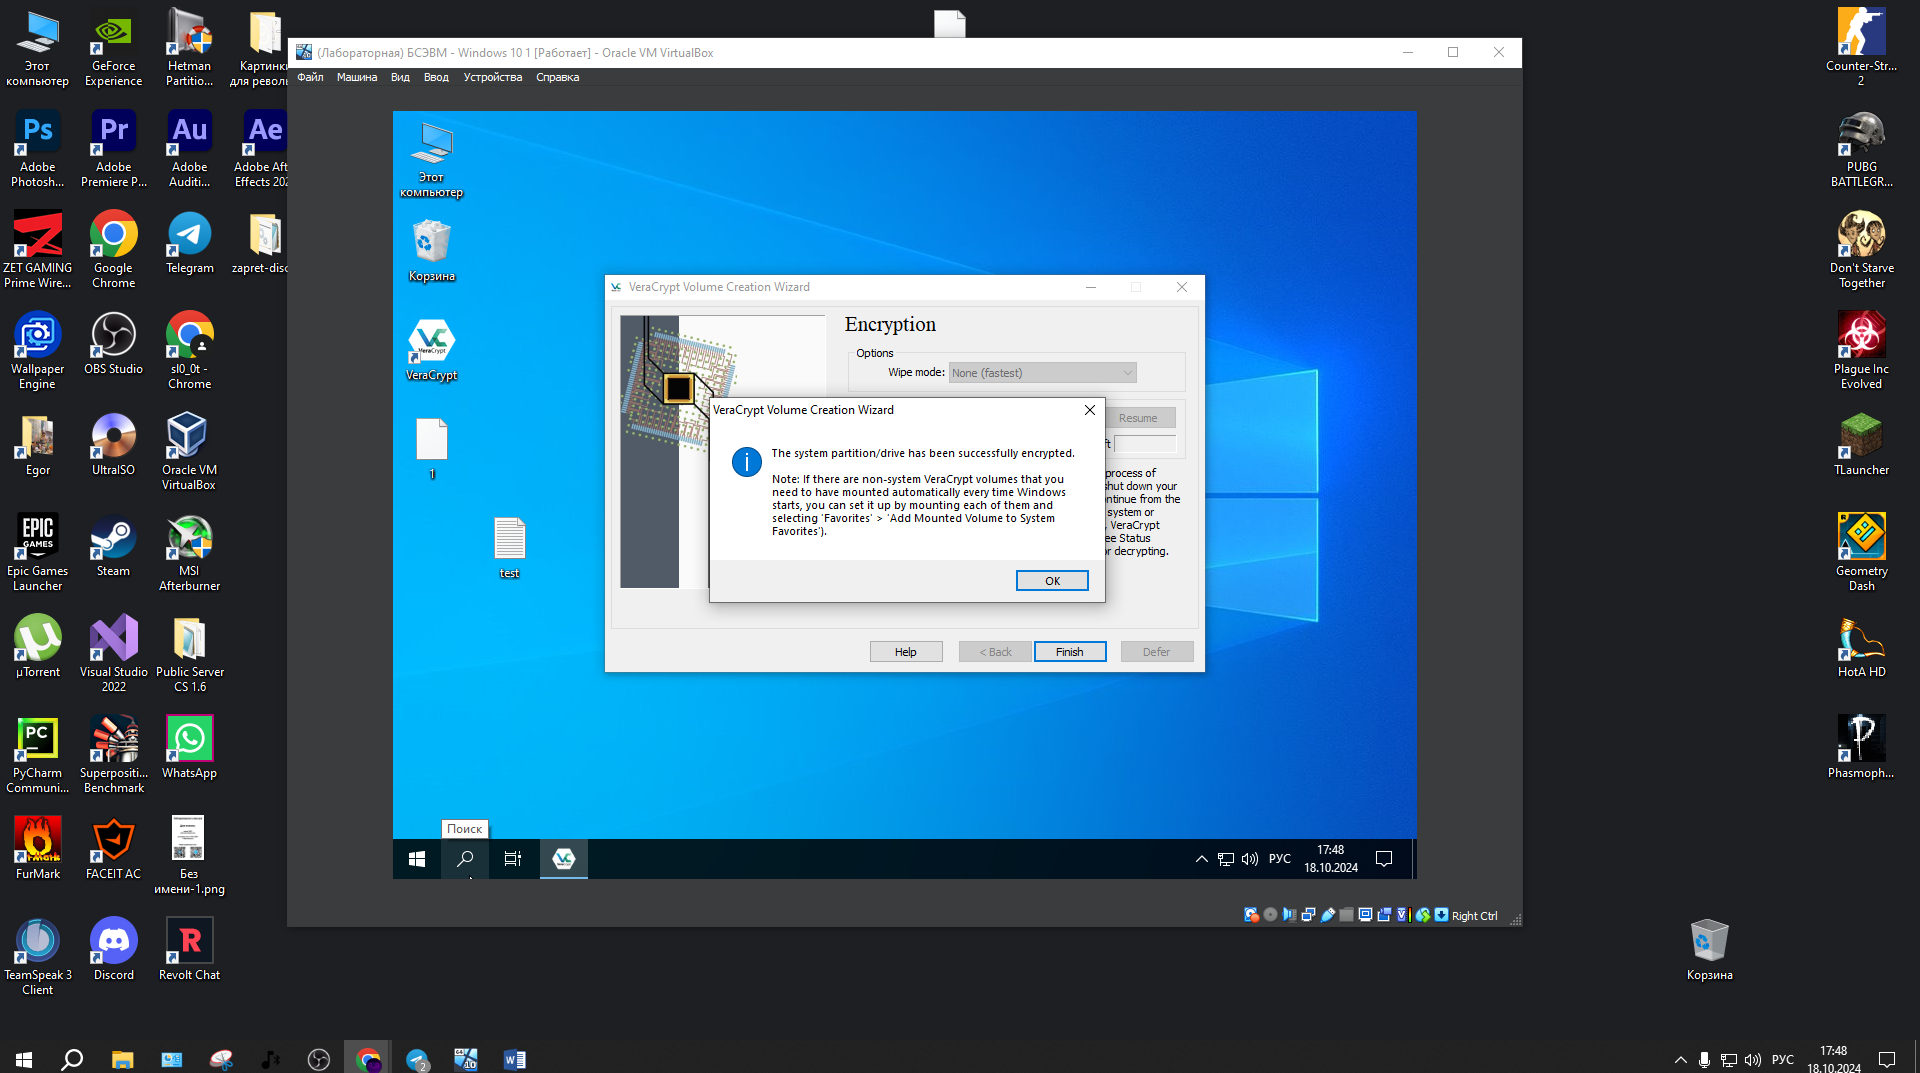The image size is (1920, 1073).
Task: Click Help button in the VeraCrypt wizard
Action: [906, 652]
